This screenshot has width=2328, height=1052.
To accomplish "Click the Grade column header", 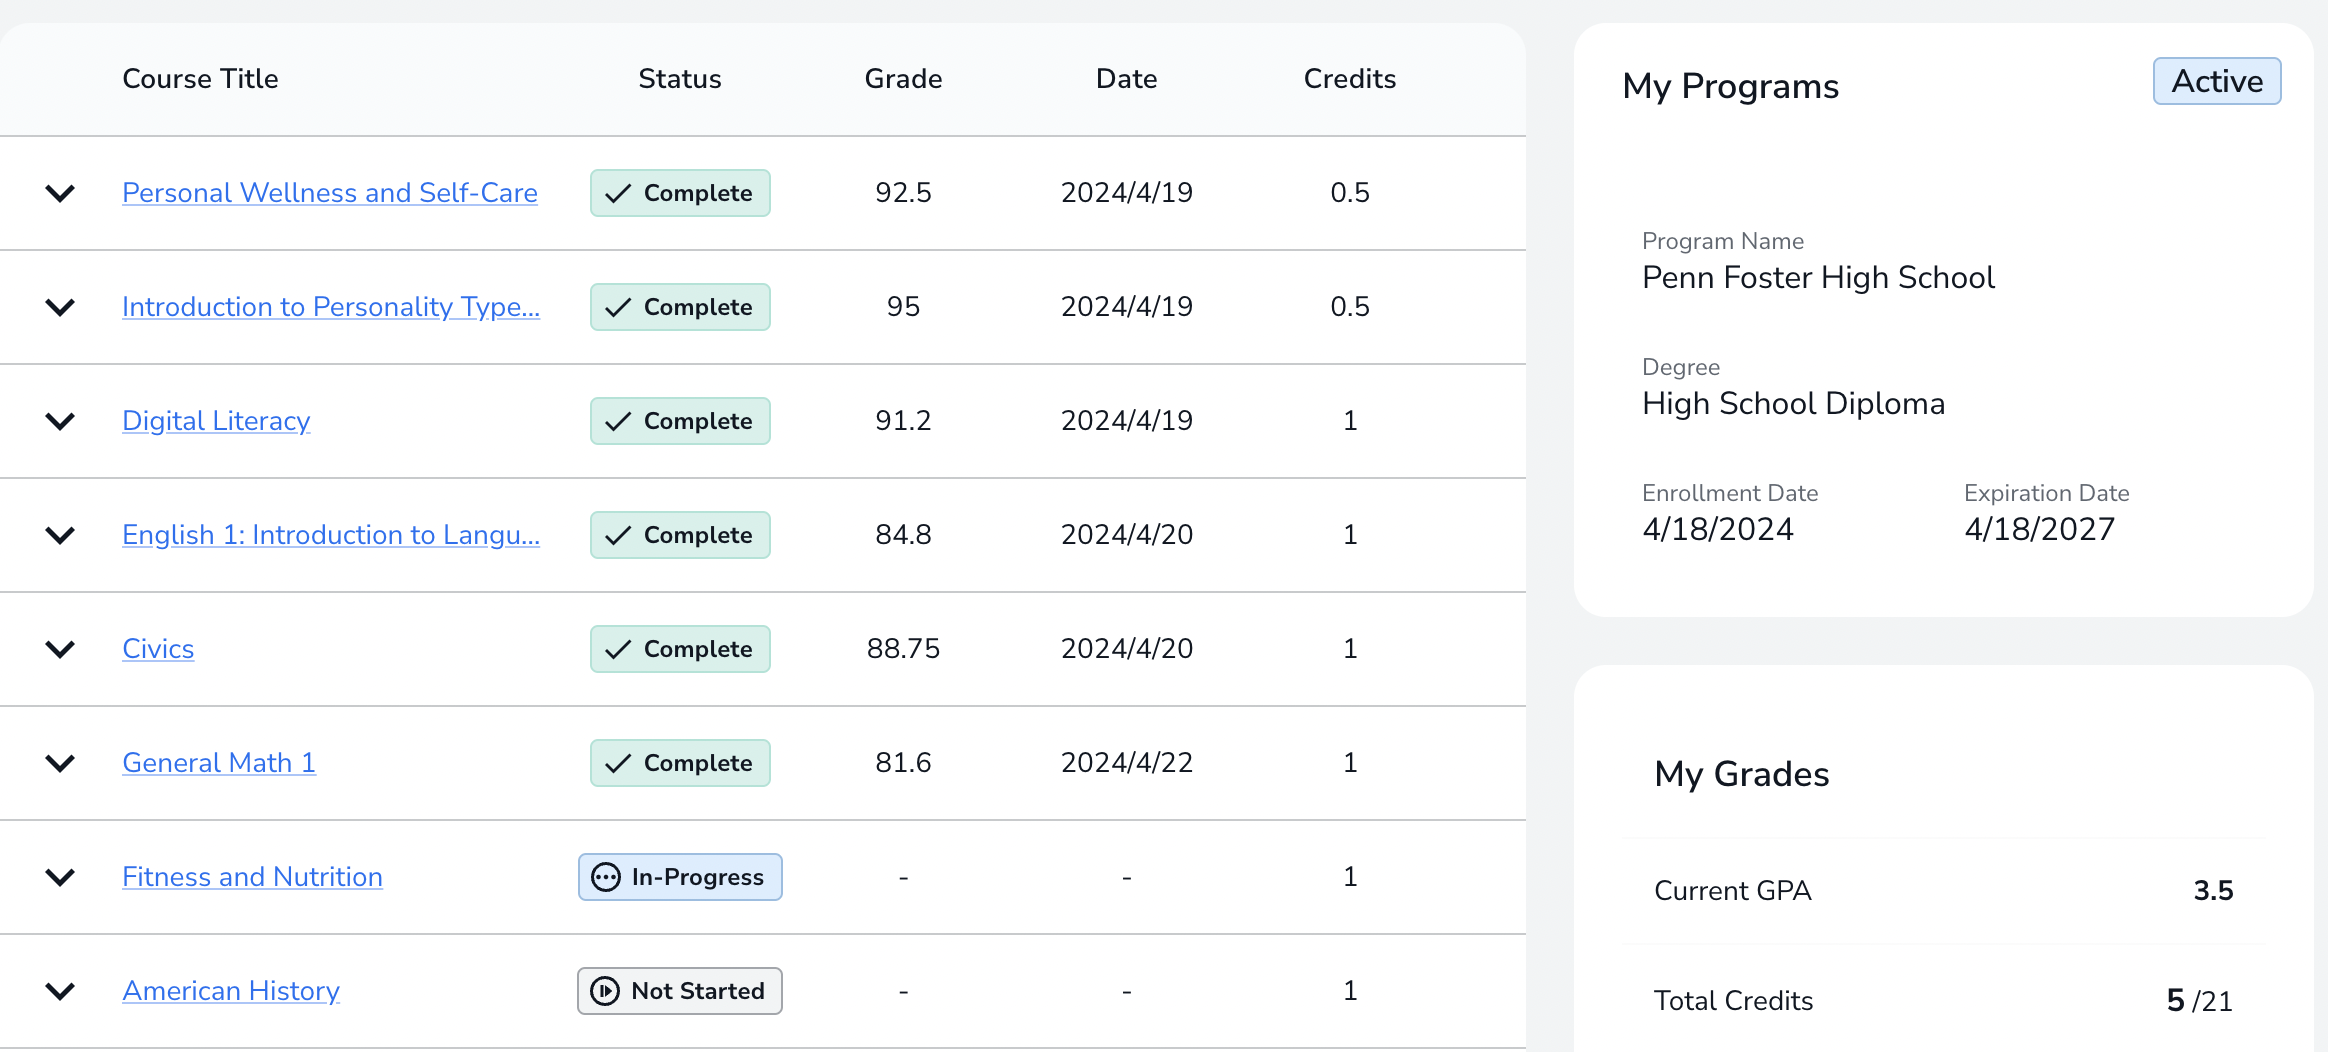I will point(903,79).
